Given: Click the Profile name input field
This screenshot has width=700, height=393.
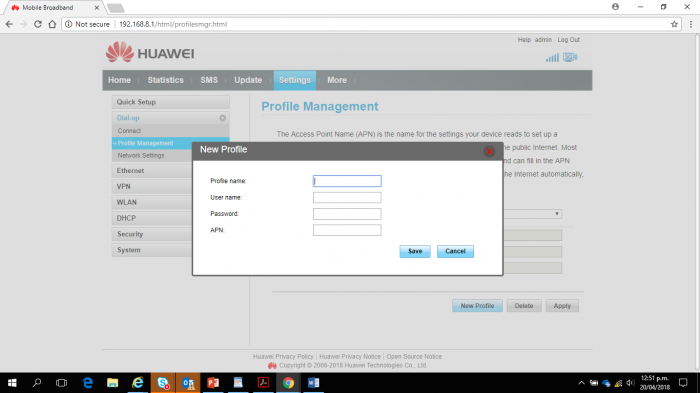Looking at the screenshot, I should point(347,181).
